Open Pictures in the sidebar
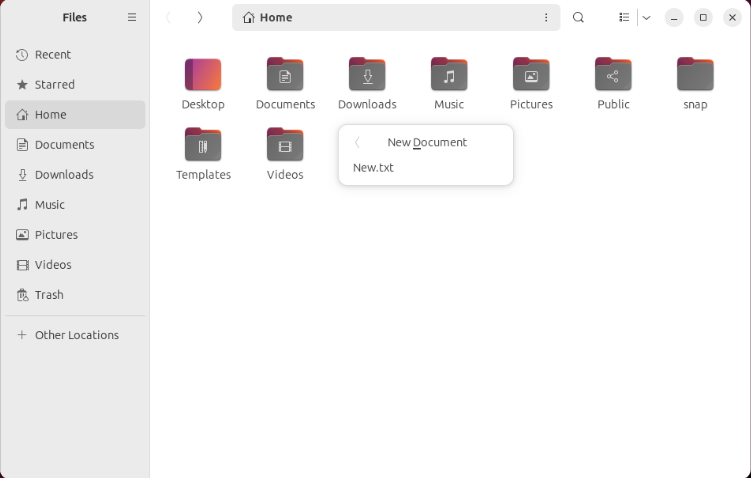 click(75, 235)
